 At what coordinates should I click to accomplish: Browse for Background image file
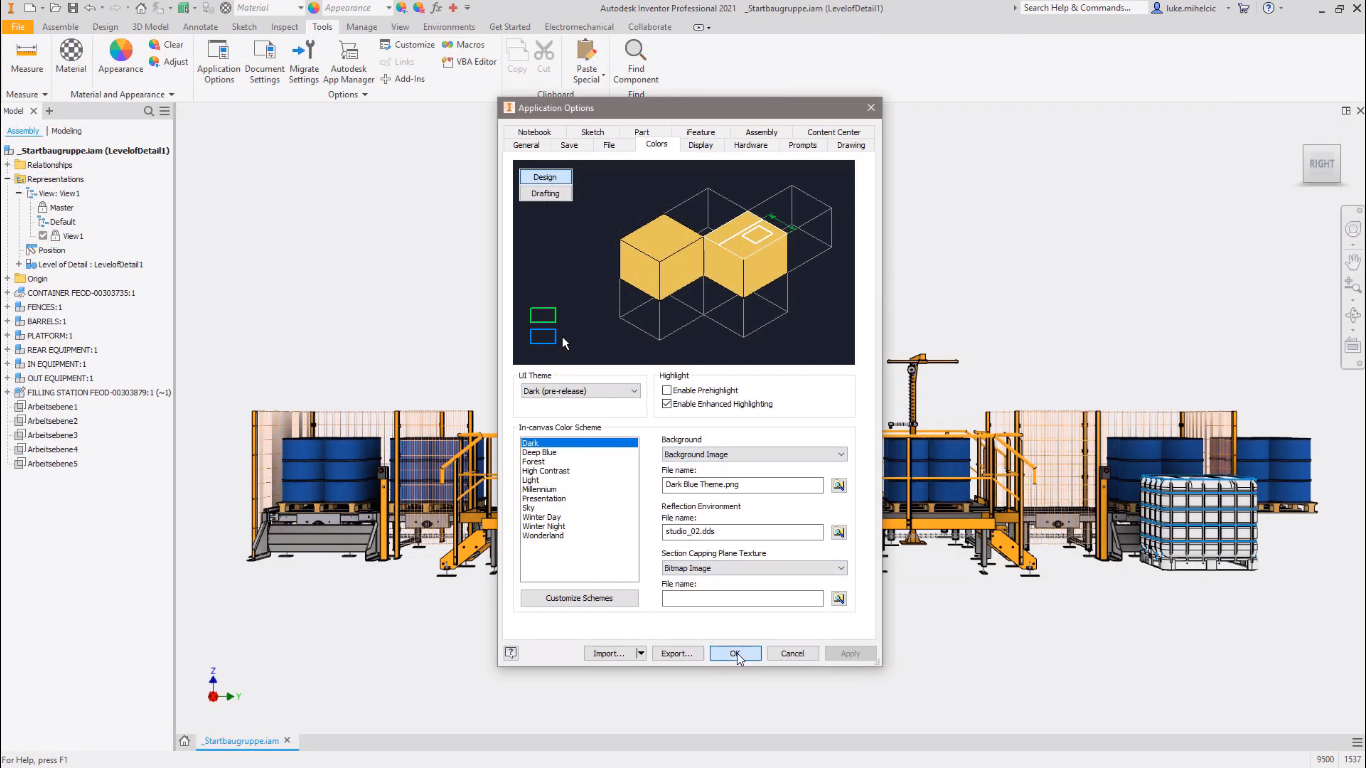838,485
